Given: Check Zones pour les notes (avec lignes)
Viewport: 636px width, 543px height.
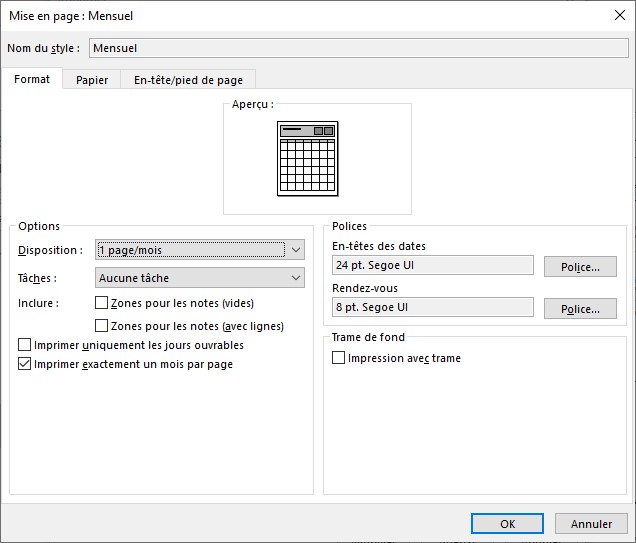Looking at the screenshot, I should pyautogui.click(x=102, y=326).
